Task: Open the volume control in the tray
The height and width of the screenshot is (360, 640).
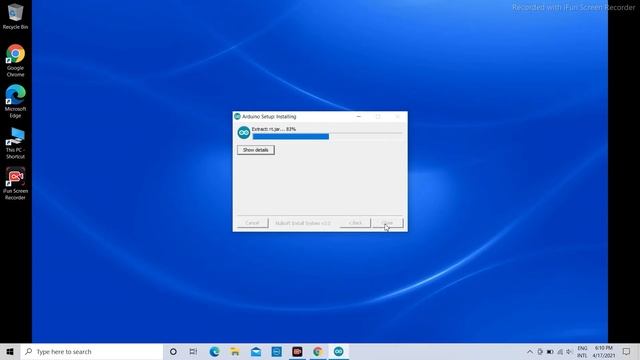Action: (x=569, y=351)
